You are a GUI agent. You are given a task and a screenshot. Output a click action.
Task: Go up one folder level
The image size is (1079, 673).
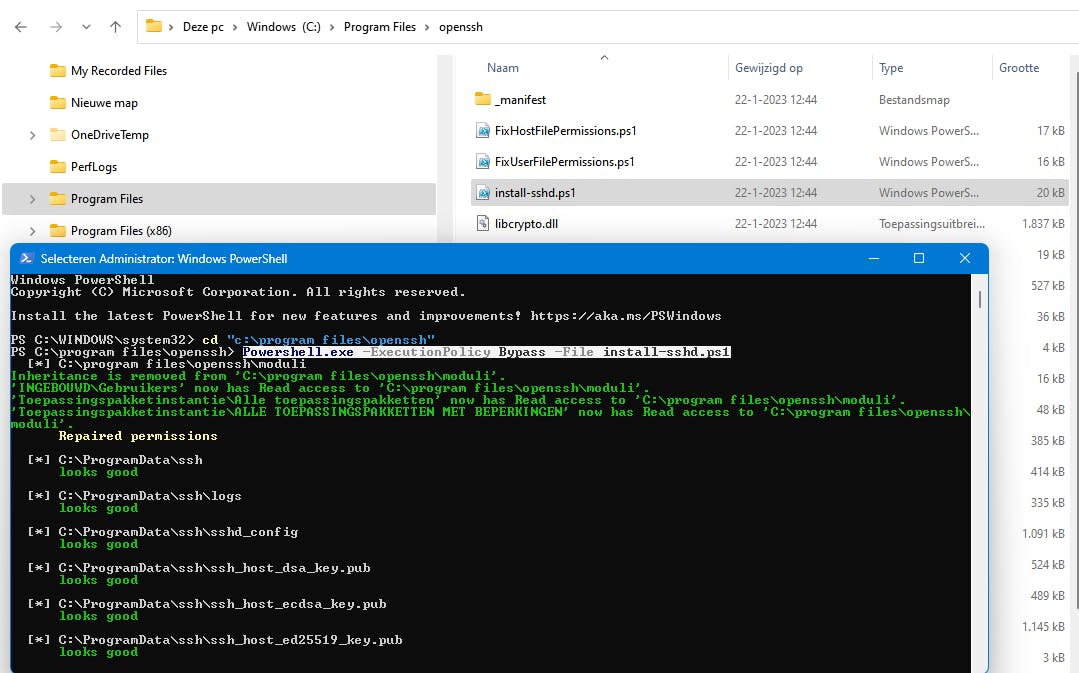pos(115,27)
